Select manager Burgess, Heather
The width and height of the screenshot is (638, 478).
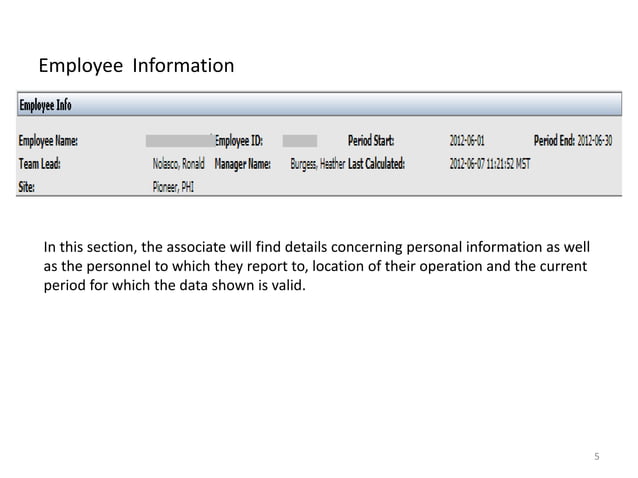(x=318, y=164)
